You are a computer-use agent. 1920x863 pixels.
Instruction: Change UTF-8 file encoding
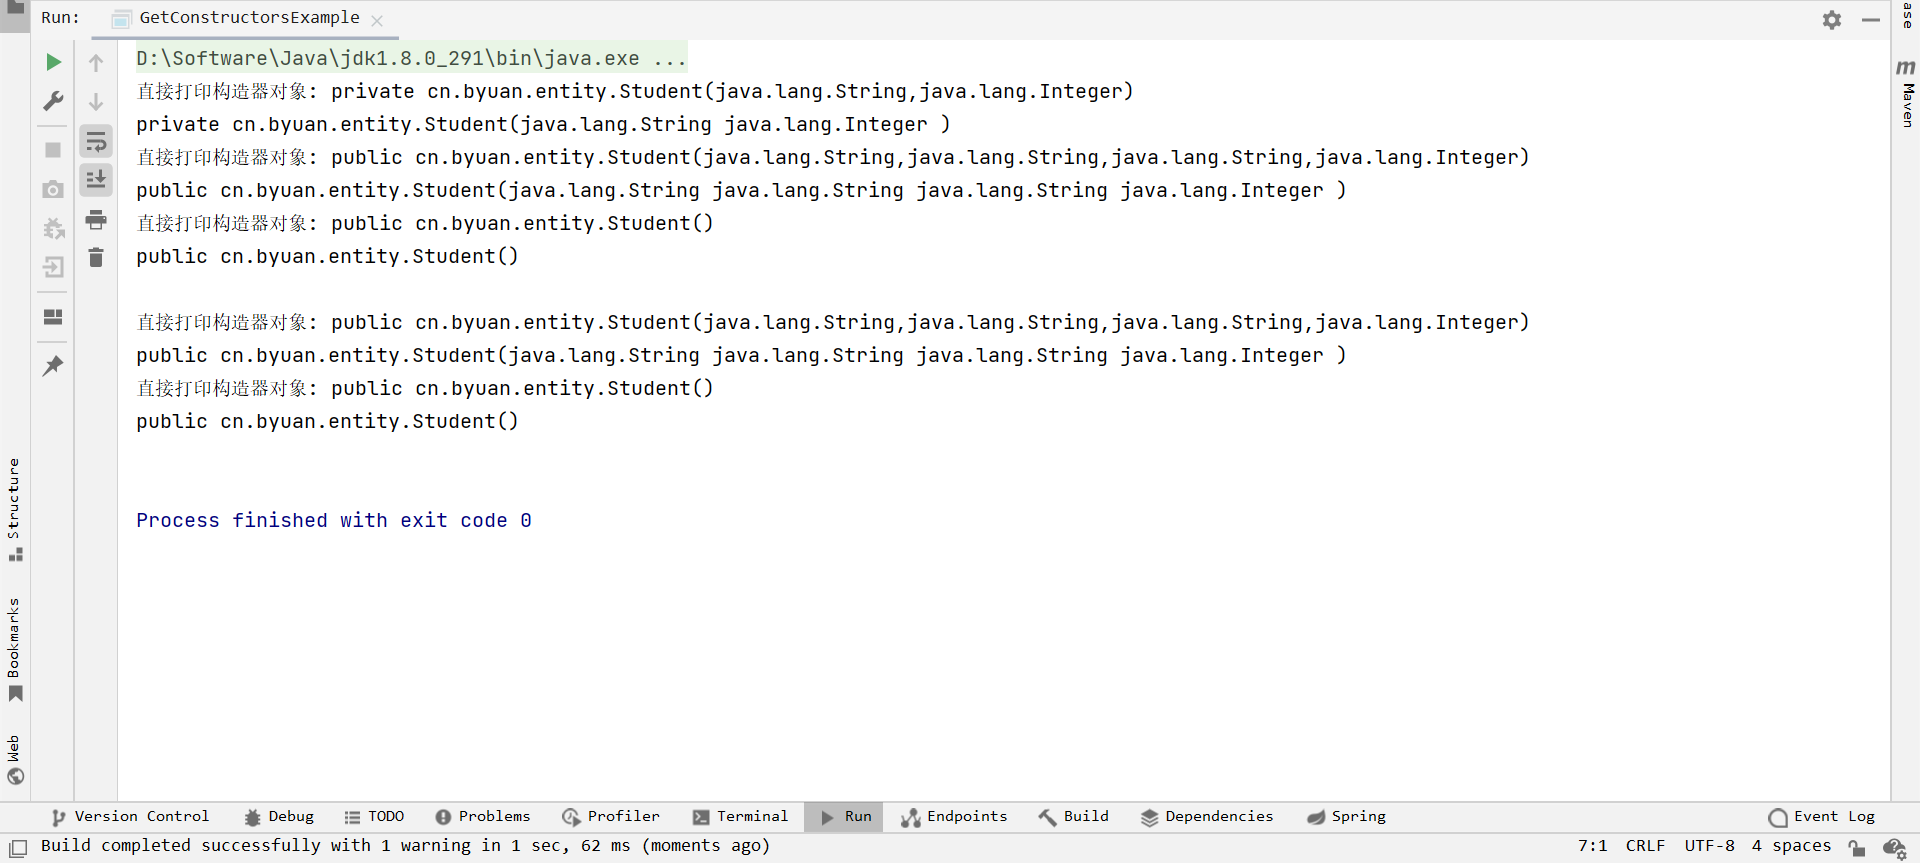1710,846
